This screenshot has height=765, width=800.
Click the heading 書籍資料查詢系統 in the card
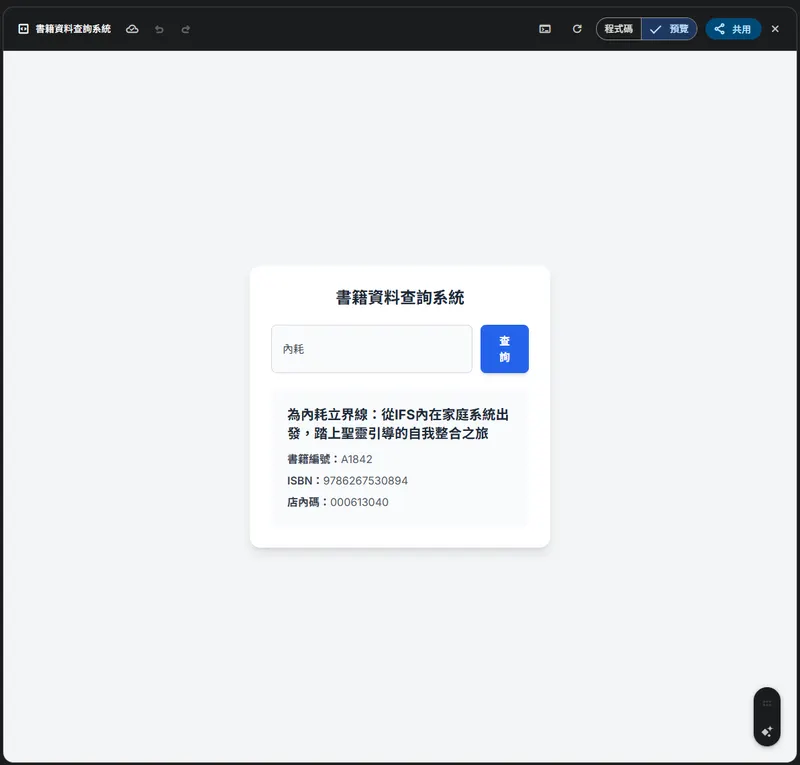tap(400, 298)
